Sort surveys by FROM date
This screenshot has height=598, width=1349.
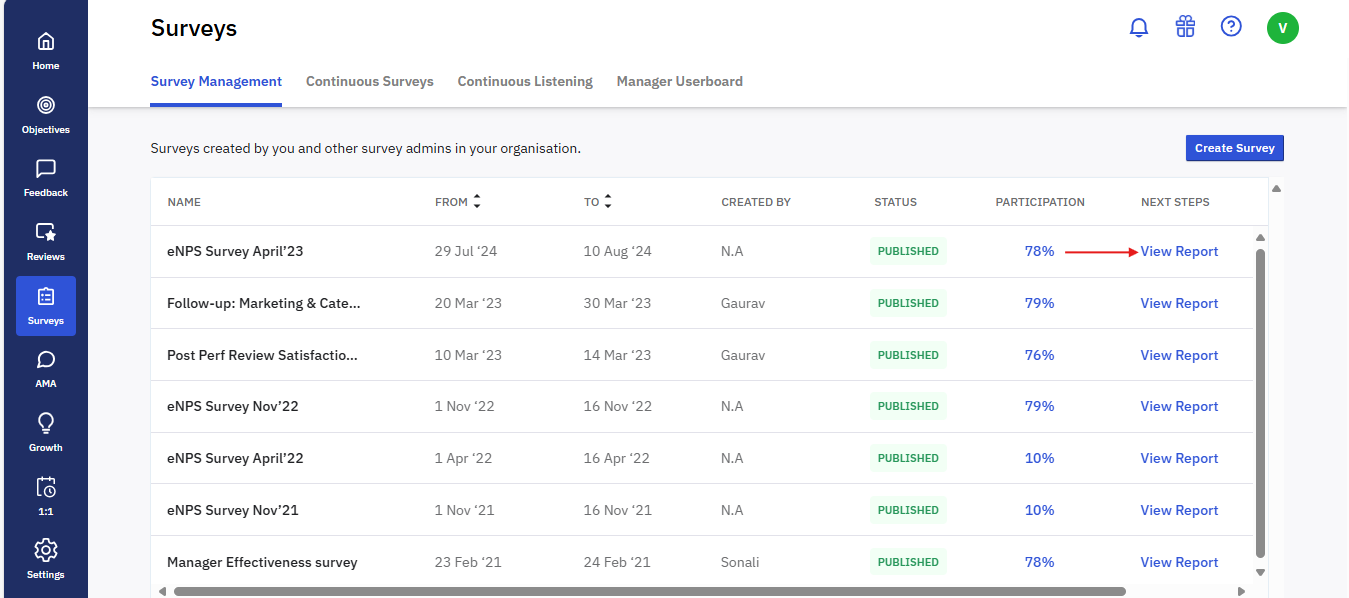click(477, 202)
